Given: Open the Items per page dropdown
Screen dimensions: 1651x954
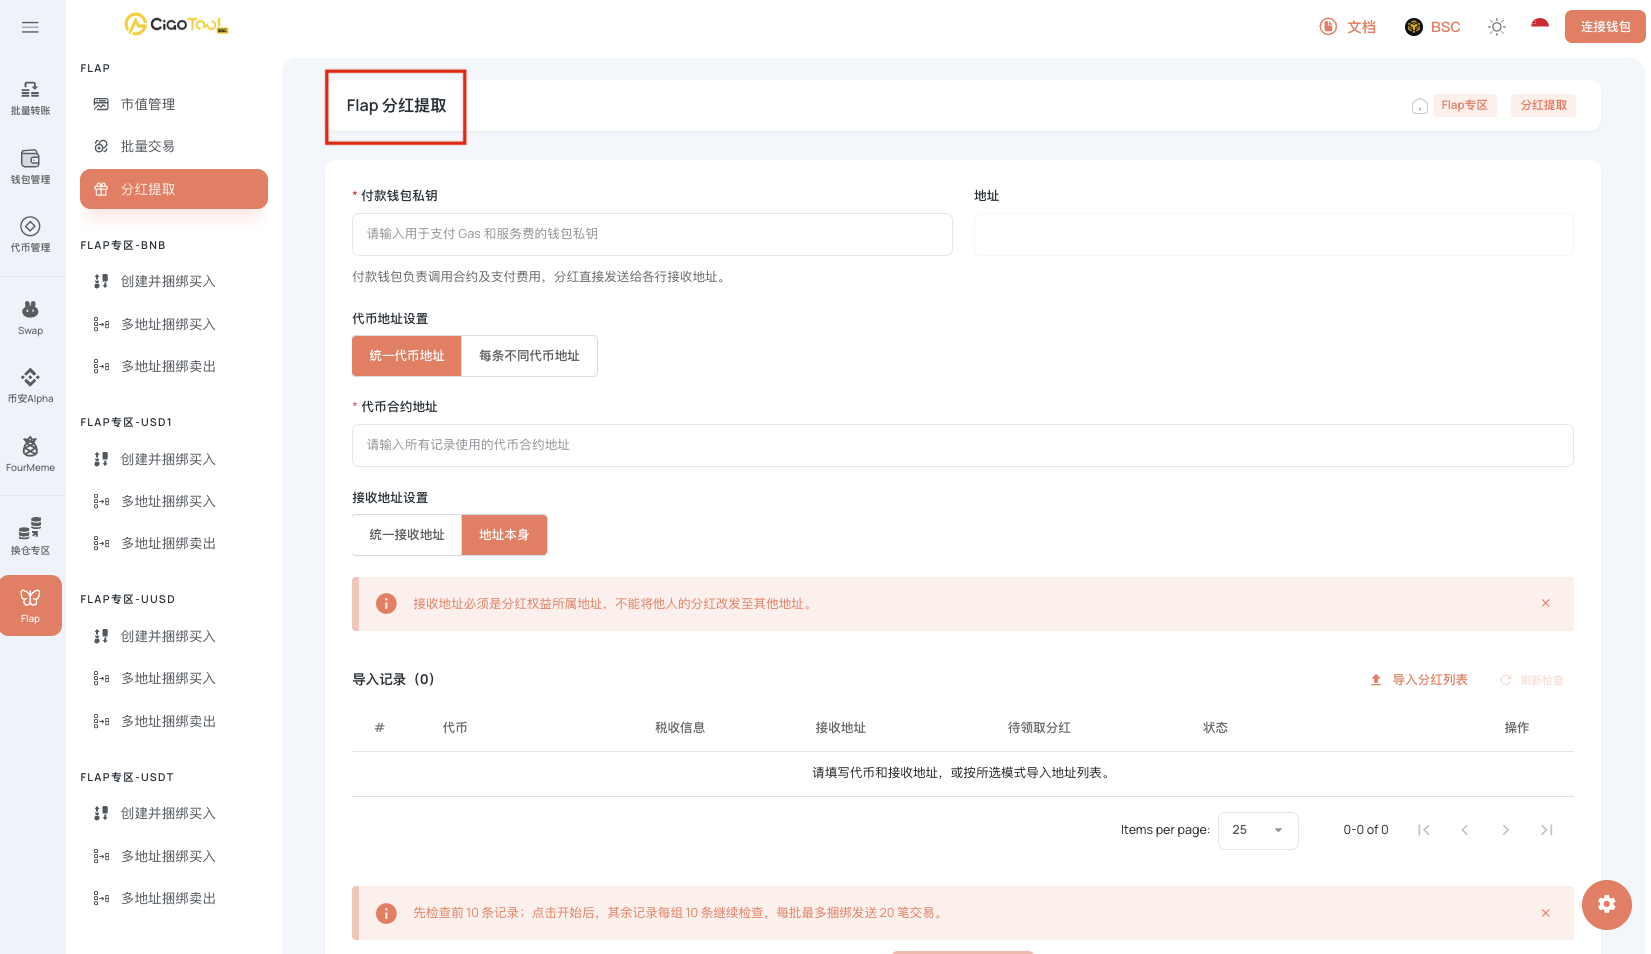Looking at the screenshot, I should tap(1258, 830).
